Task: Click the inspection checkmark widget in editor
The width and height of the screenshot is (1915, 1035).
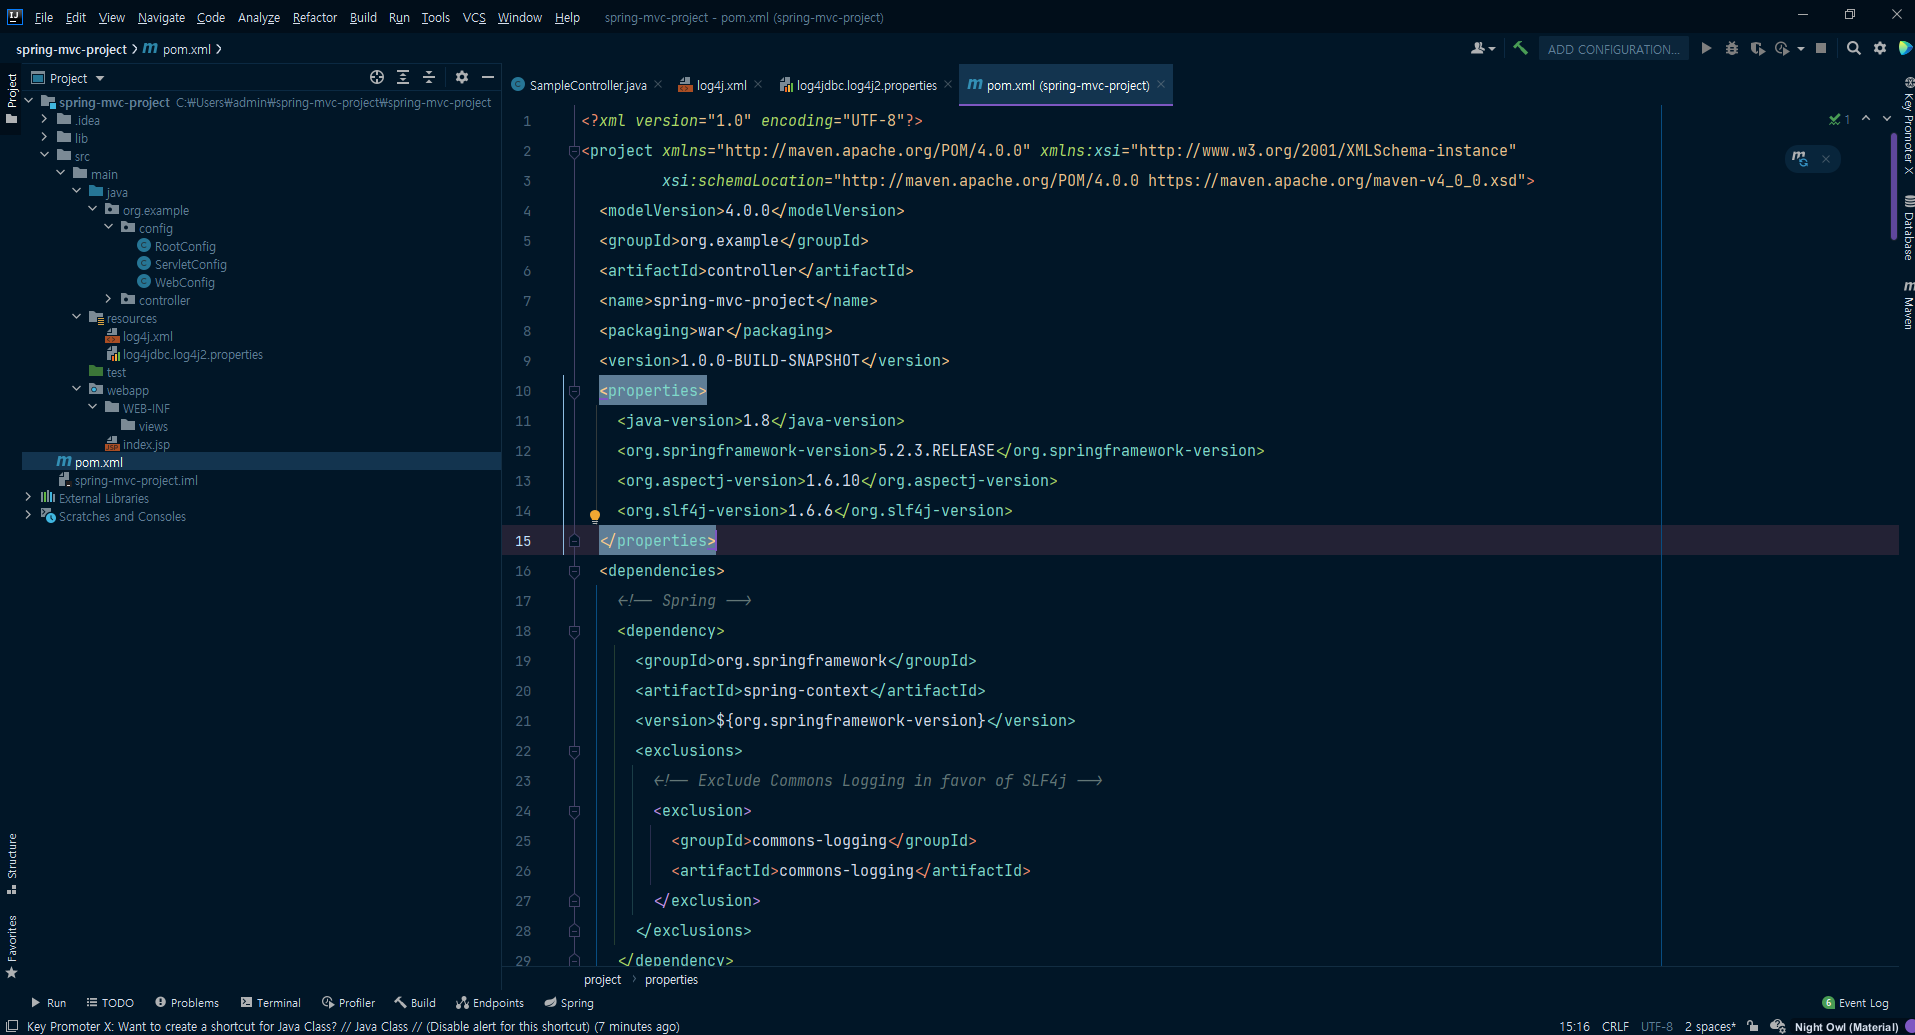Action: [x=1840, y=119]
